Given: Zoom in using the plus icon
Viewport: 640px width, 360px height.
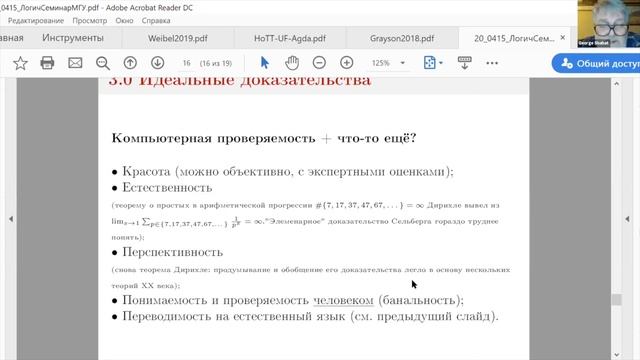Looking at the screenshot, I should 347,63.
